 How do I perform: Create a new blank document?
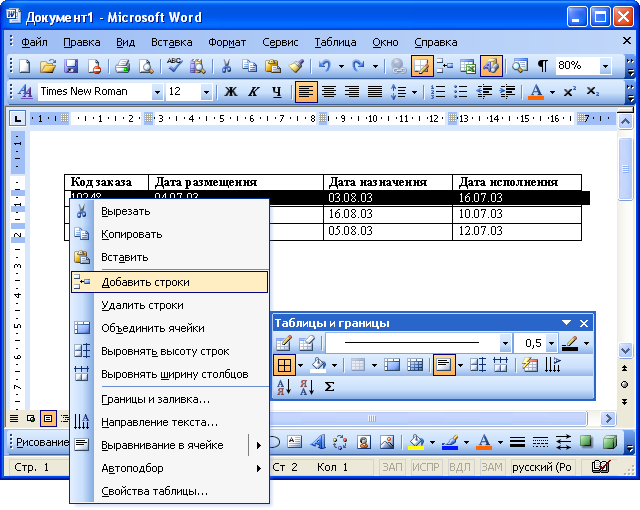coord(25,66)
